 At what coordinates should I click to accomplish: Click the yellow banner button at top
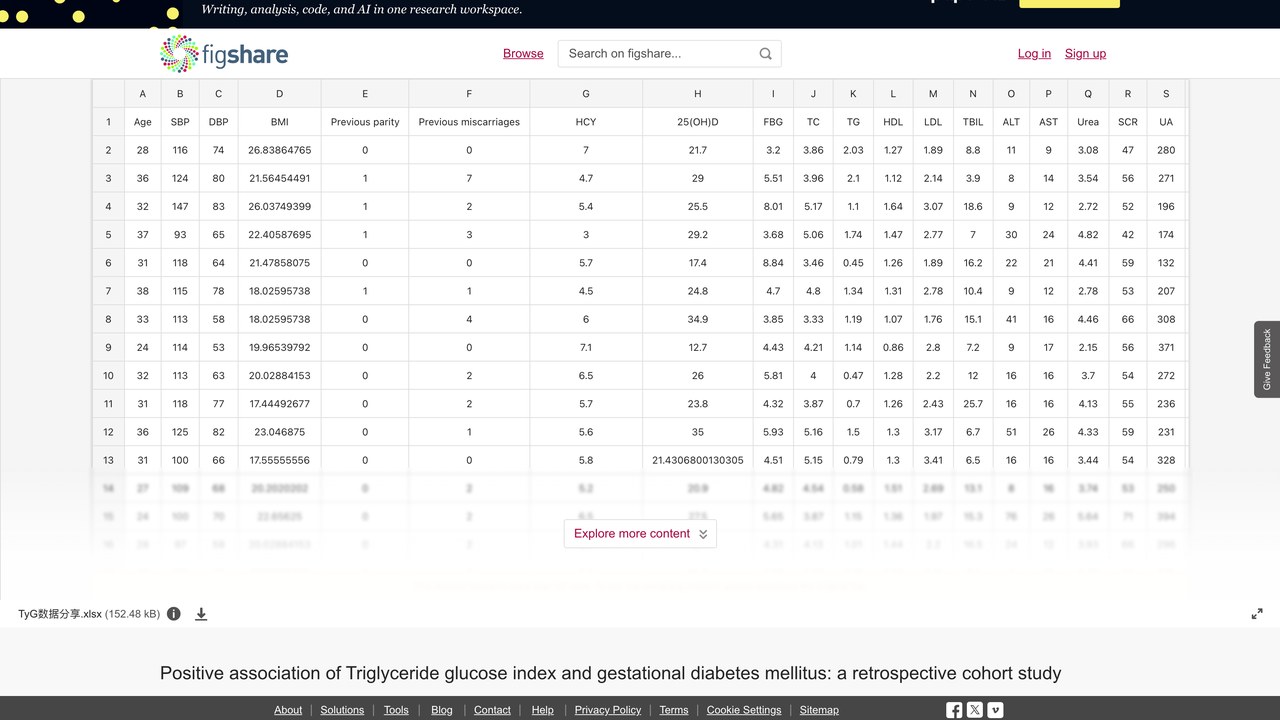(1069, 3)
